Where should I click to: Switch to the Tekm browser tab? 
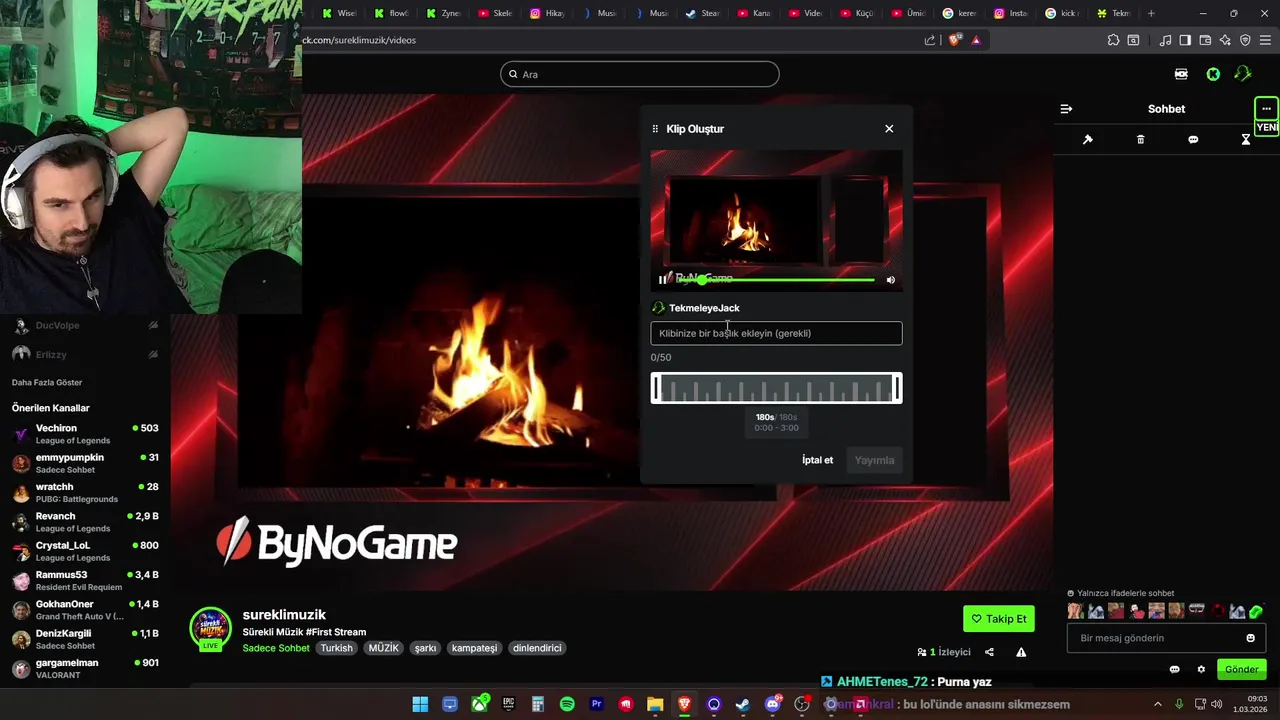tap(1113, 13)
